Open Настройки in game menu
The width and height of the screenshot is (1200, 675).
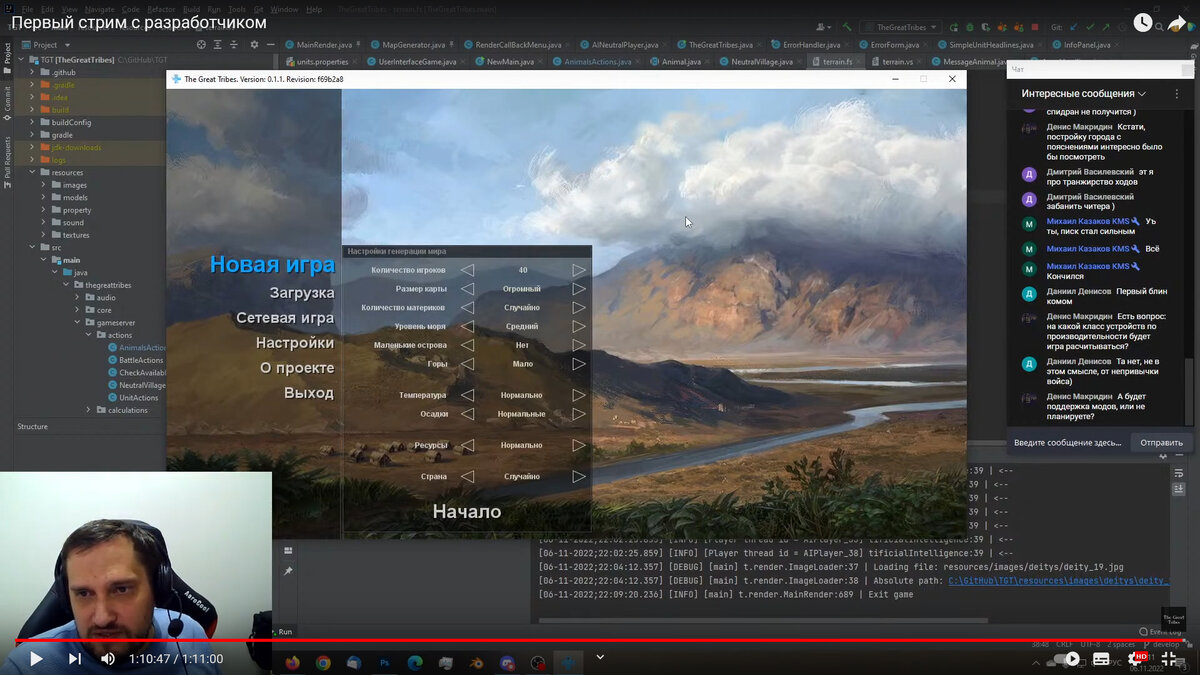tap(295, 343)
